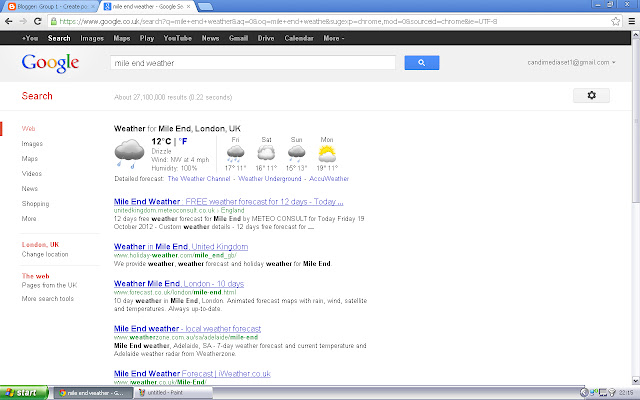Open Weather Mile End, London - 10 days result
Screen dimensions: 640x400
coord(179,283)
